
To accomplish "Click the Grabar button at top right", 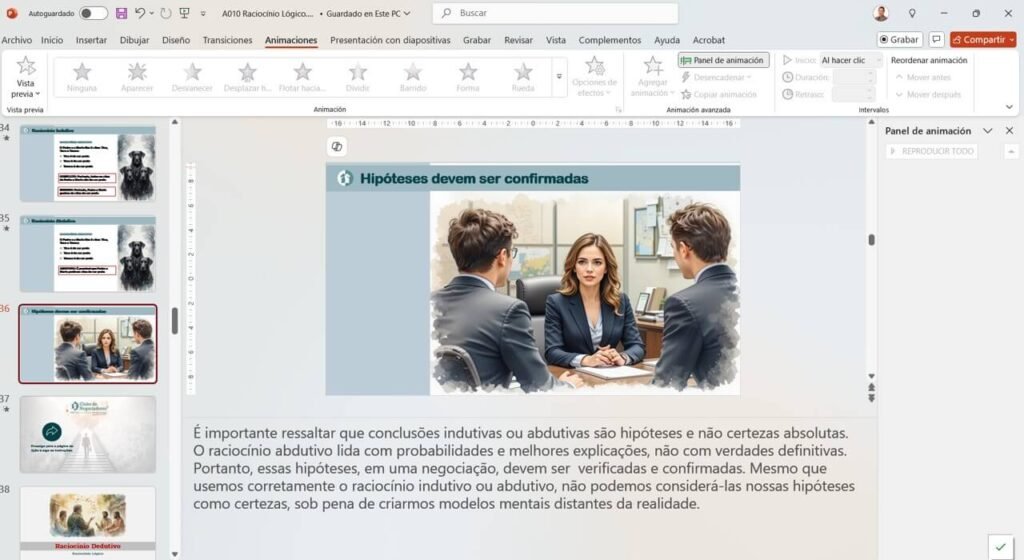I will tap(899, 40).
